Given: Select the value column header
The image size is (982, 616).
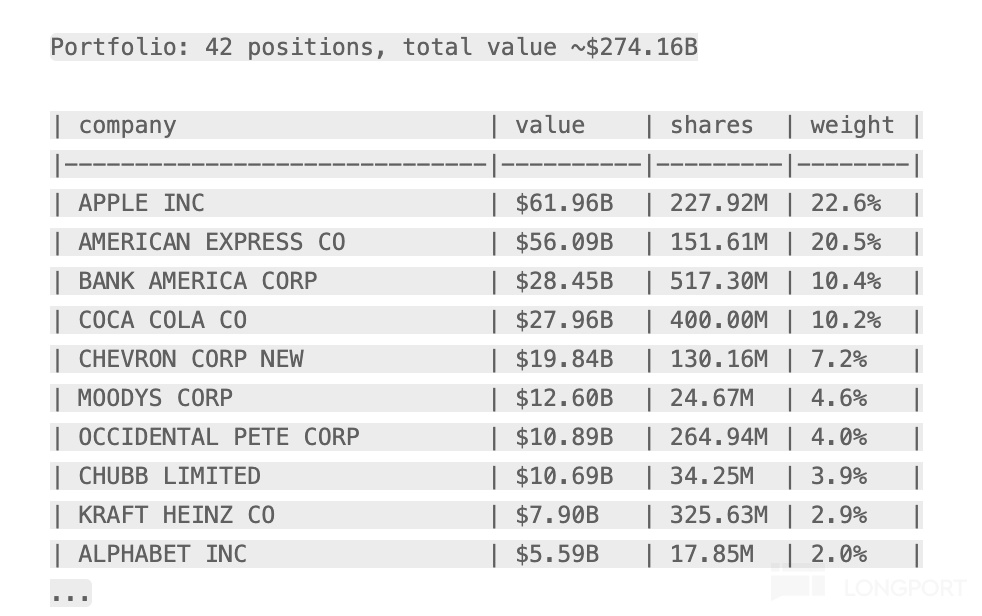Looking at the screenshot, I should 550,125.
